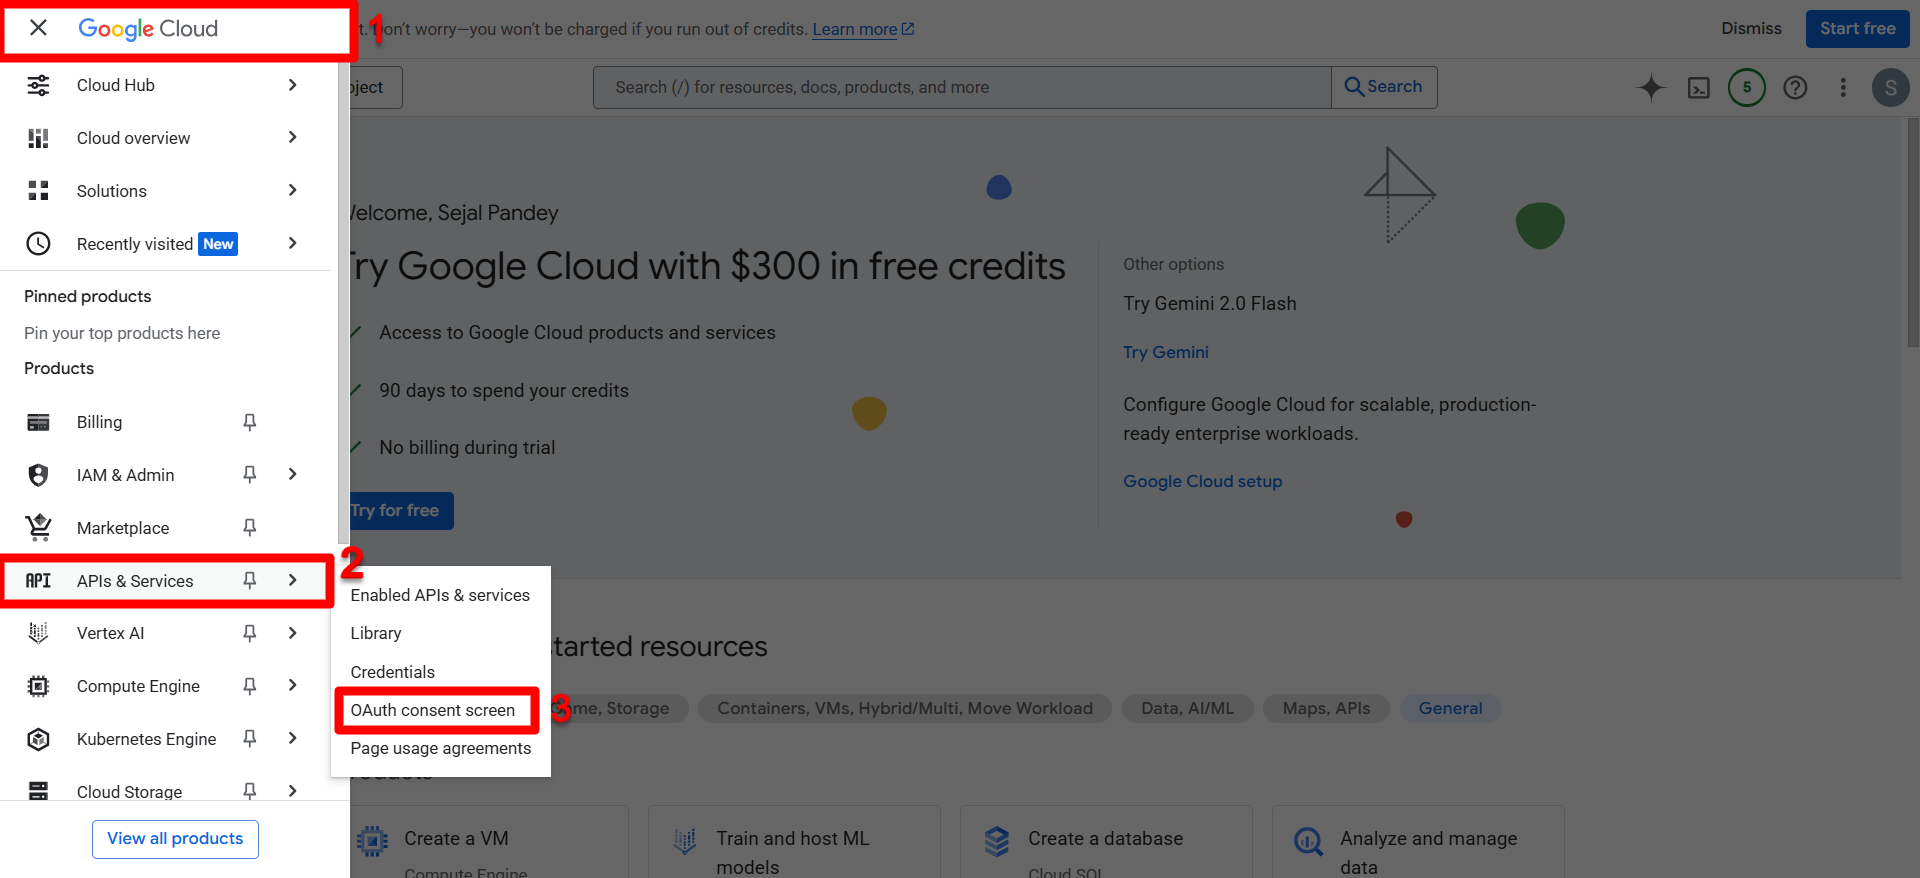Click the Start free button
Image resolution: width=1920 pixels, height=878 pixels.
pos(1857,29)
